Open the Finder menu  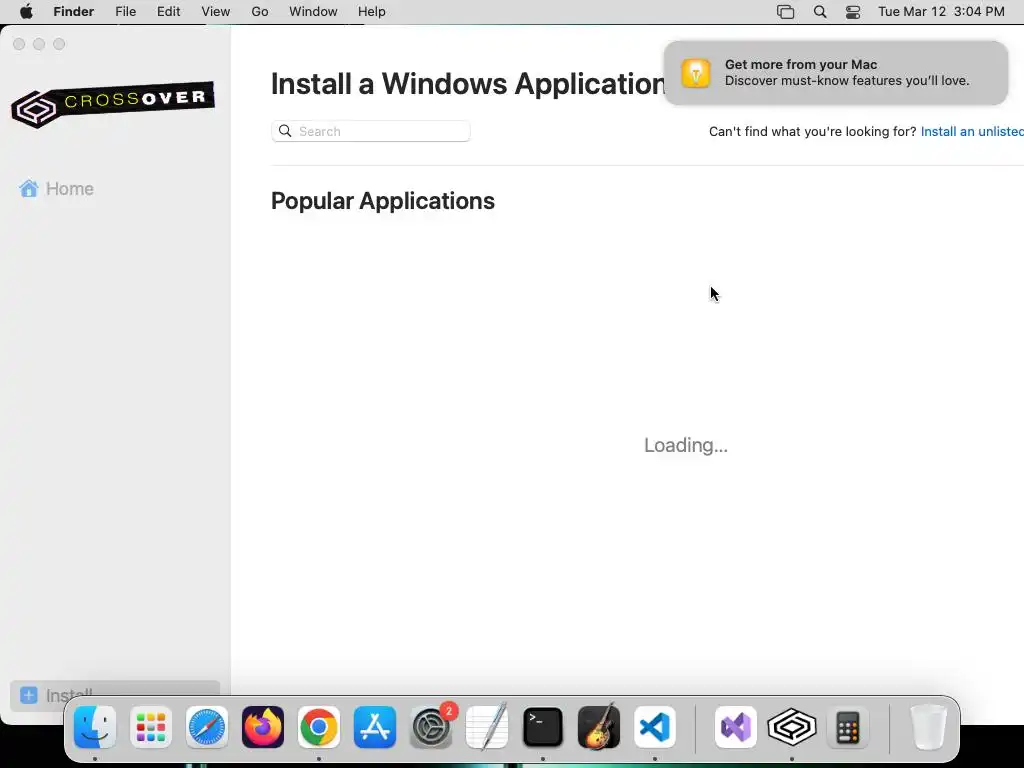pos(74,12)
